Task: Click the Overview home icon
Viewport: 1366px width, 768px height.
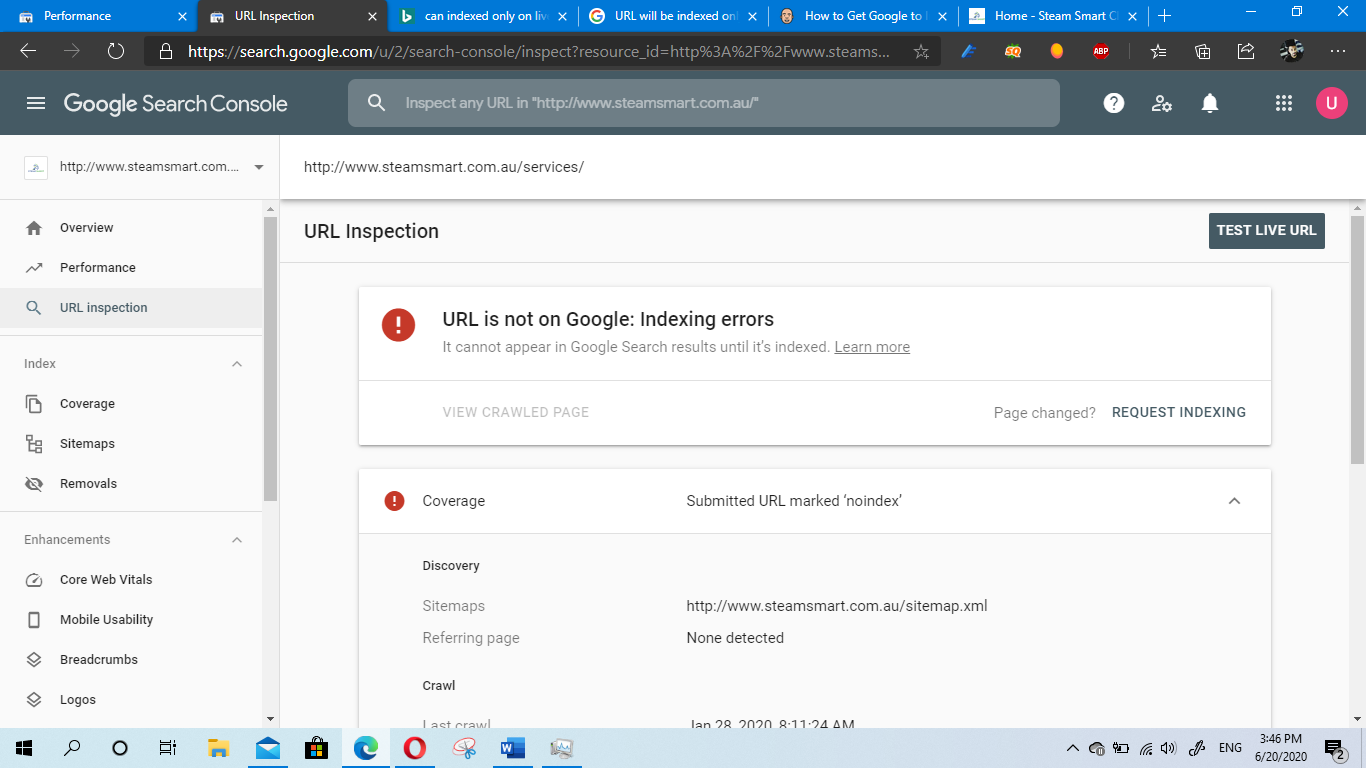Action: coord(34,228)
